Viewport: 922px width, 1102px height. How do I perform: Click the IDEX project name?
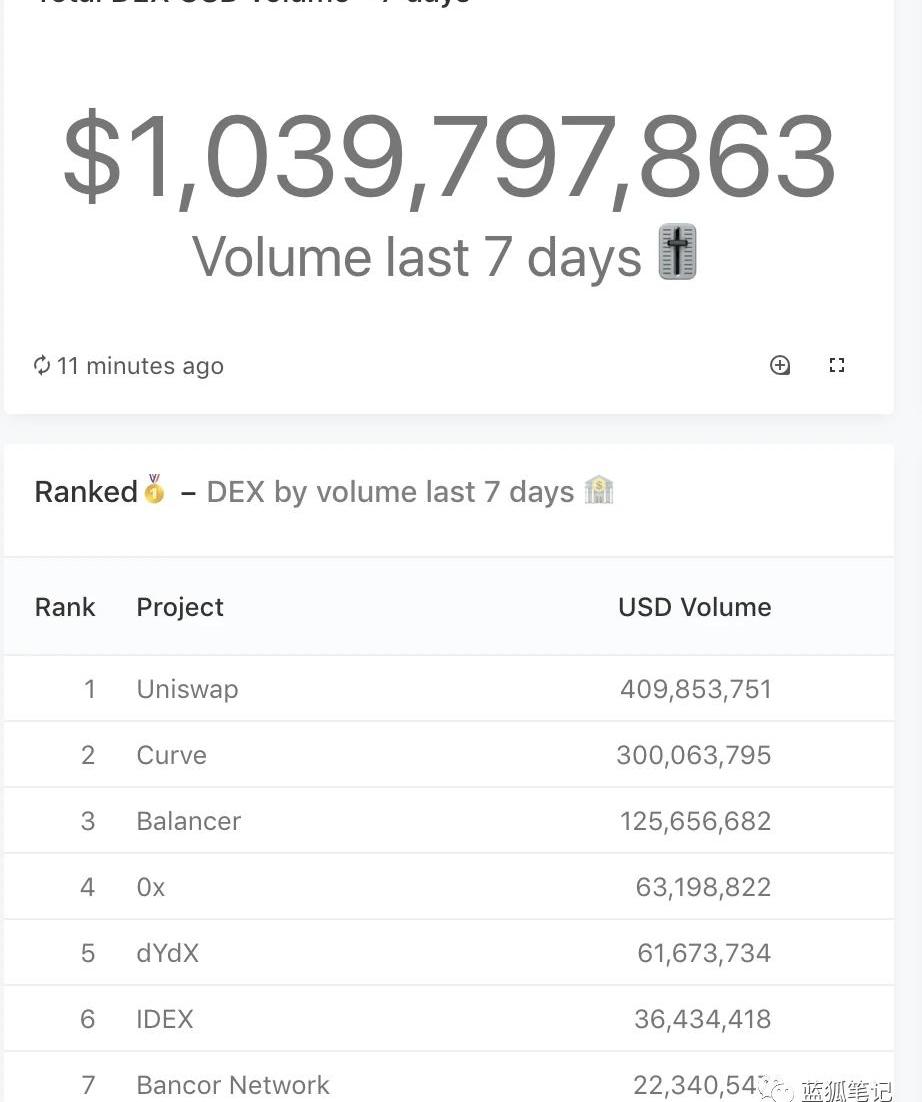pos(164,1019)
